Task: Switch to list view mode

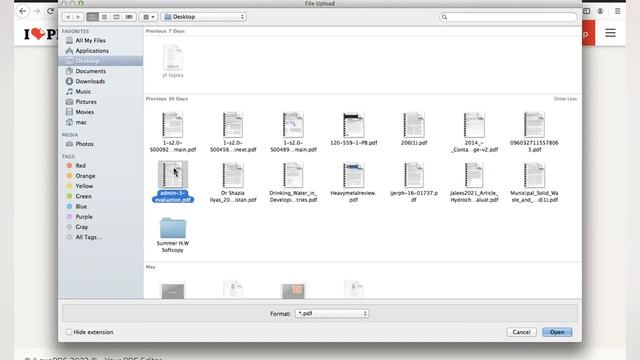Action: 104,17
